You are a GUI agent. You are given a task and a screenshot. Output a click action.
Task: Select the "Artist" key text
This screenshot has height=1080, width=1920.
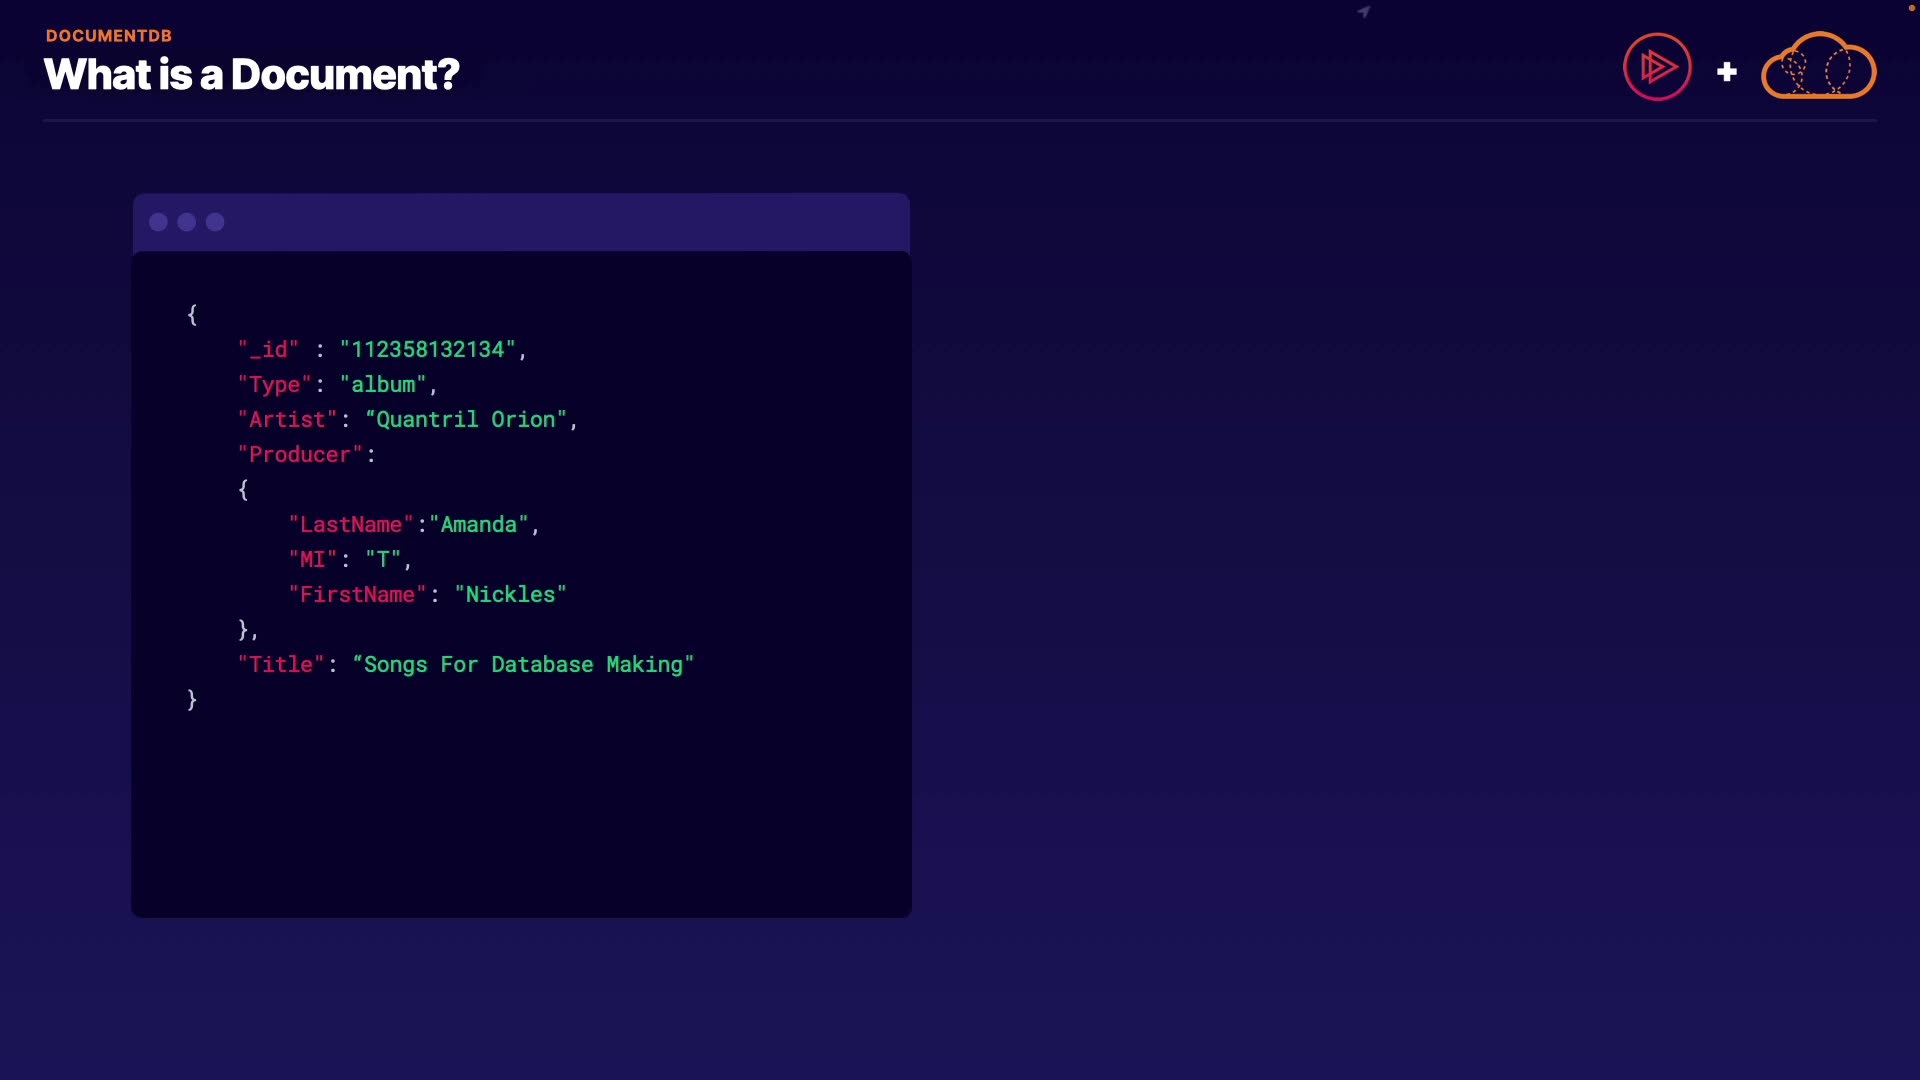click(287, 420)
